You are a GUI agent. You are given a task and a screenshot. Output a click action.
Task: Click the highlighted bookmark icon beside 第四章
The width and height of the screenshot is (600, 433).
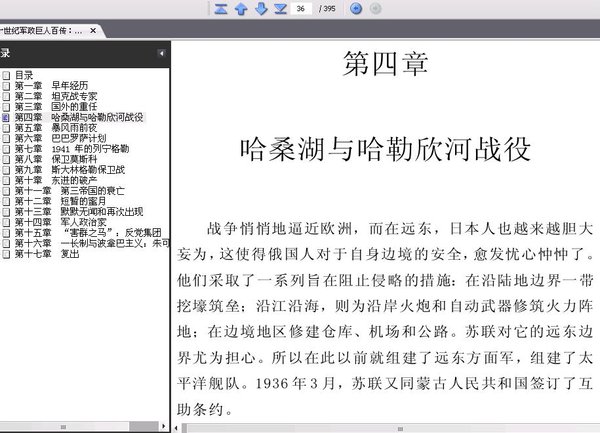coord(6,117)
